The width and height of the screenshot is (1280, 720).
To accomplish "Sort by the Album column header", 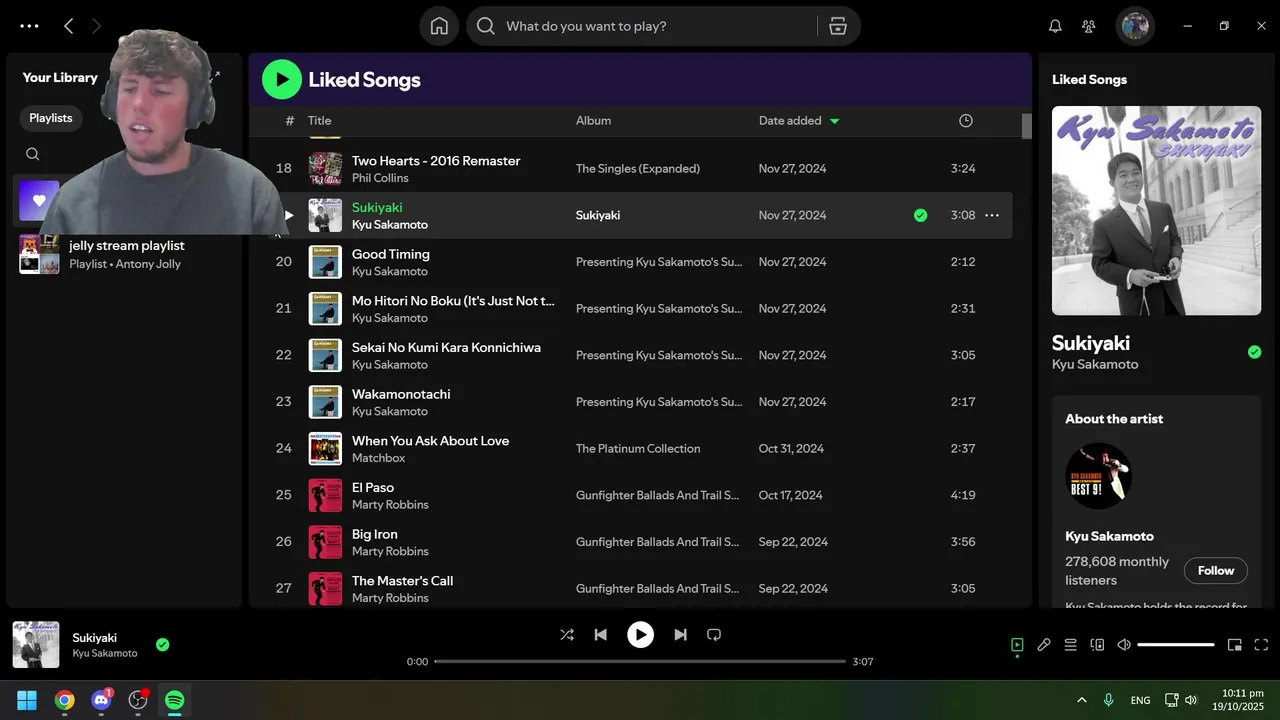I will [593, 120].
